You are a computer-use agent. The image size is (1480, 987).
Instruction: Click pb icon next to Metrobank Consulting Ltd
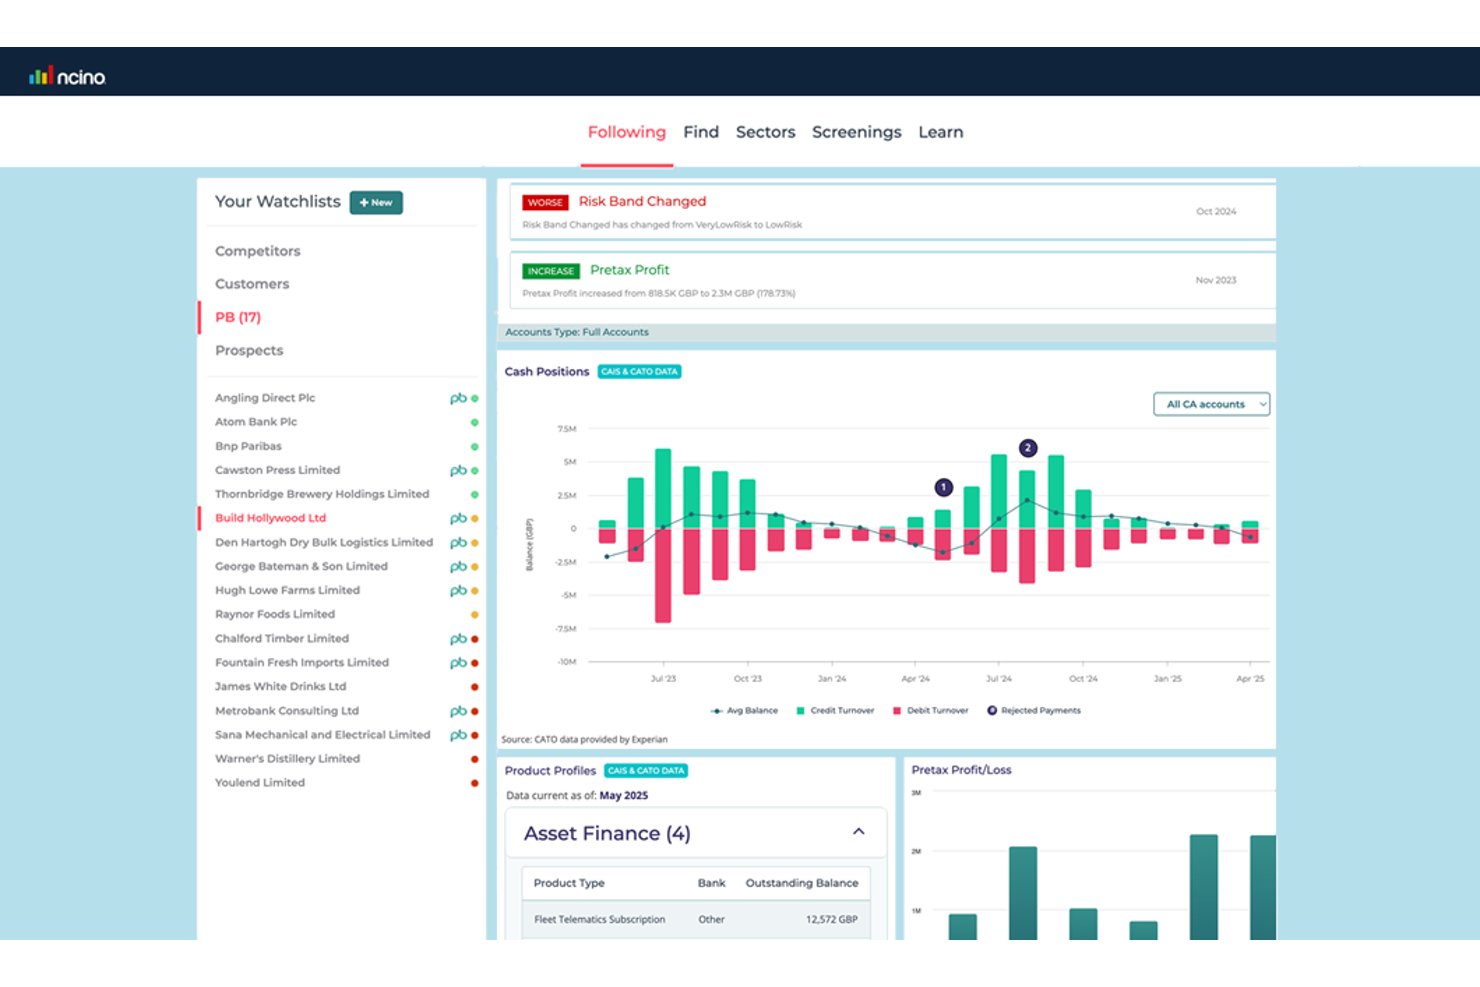(x=458, y=711)
